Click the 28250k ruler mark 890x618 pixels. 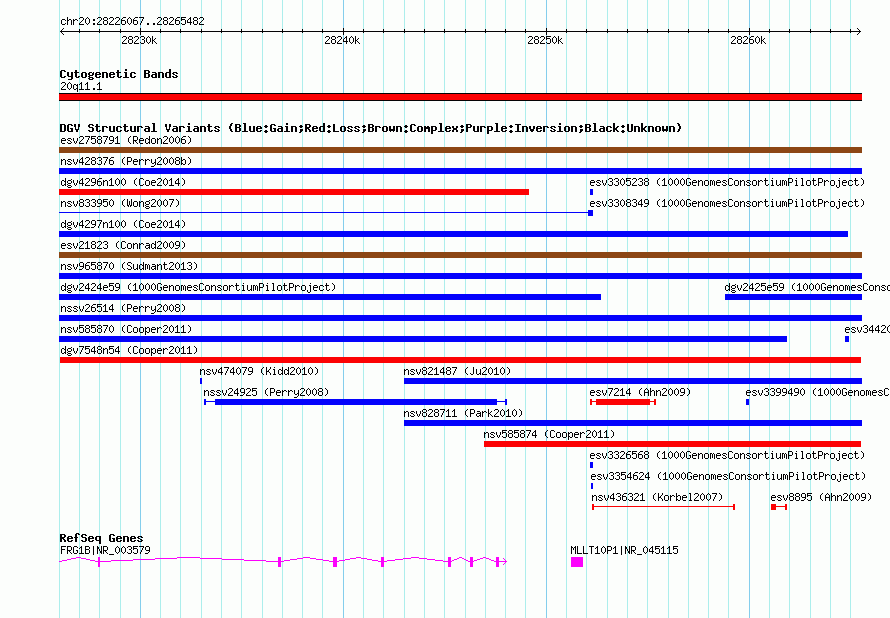coord(545,40)
